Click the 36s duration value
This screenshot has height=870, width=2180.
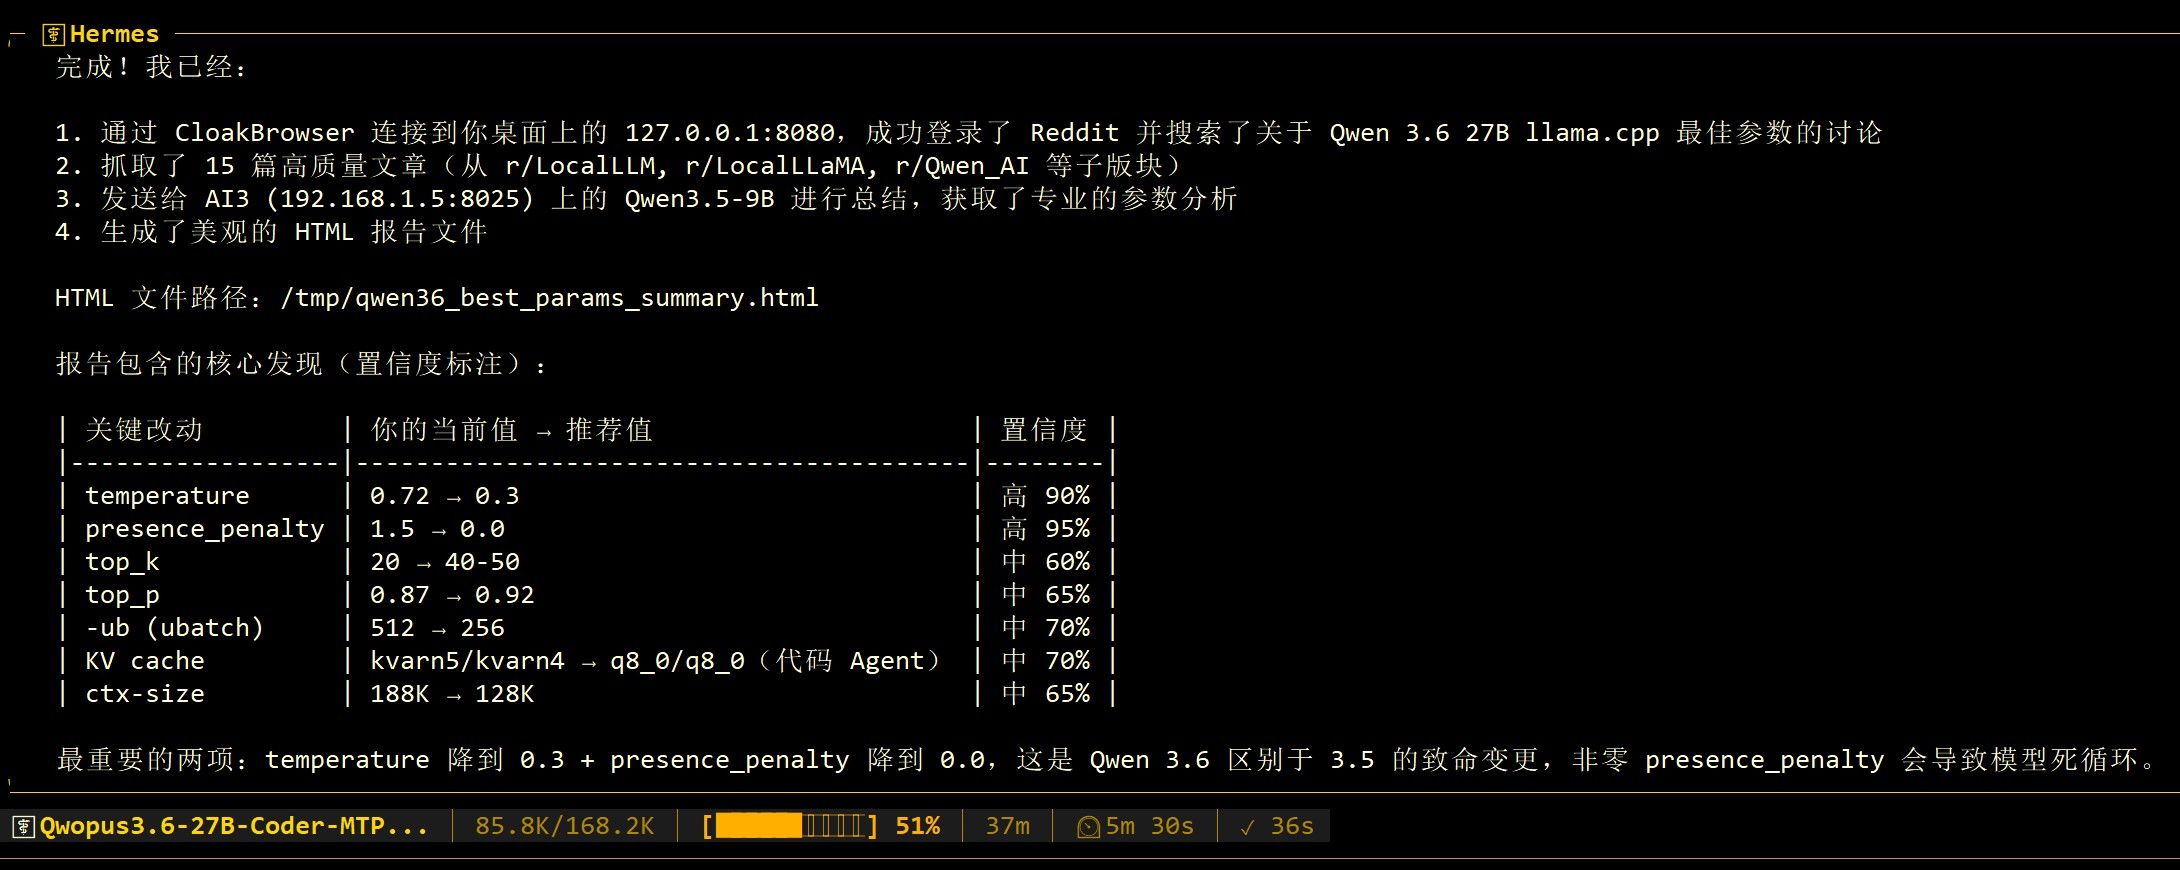click(x=1292, y=826)
